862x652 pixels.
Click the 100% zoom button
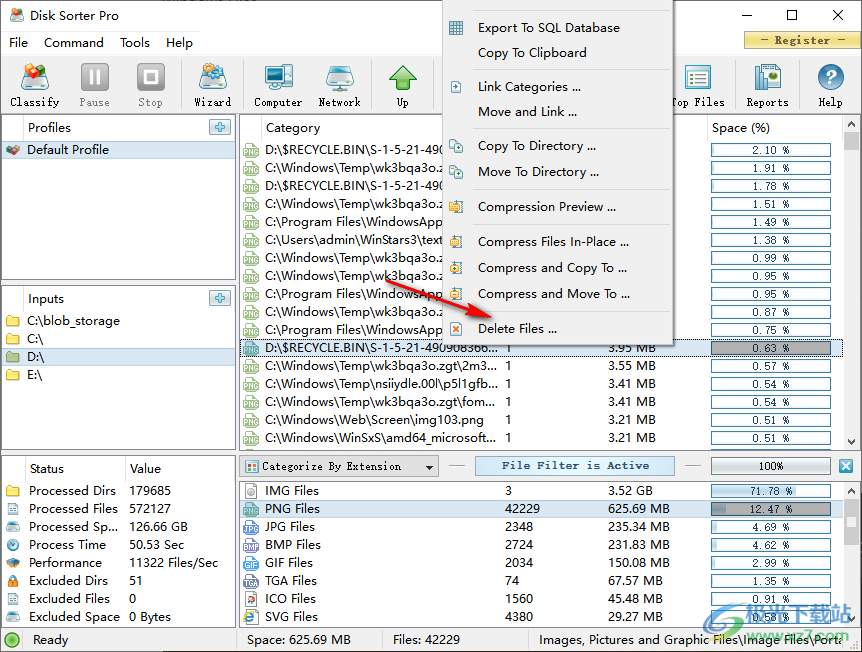point(771,466)
